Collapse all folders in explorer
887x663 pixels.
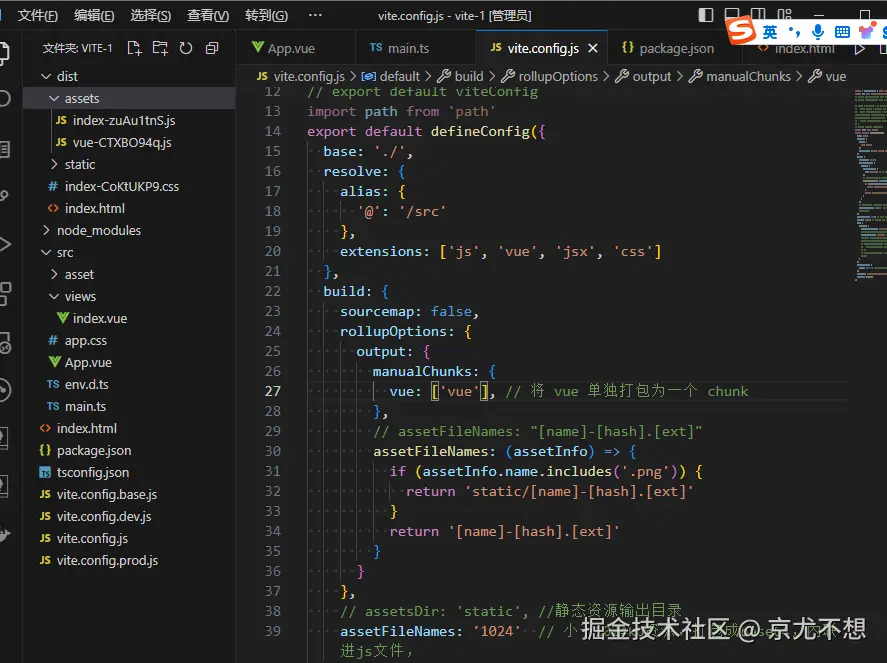(x=212, y=48)
